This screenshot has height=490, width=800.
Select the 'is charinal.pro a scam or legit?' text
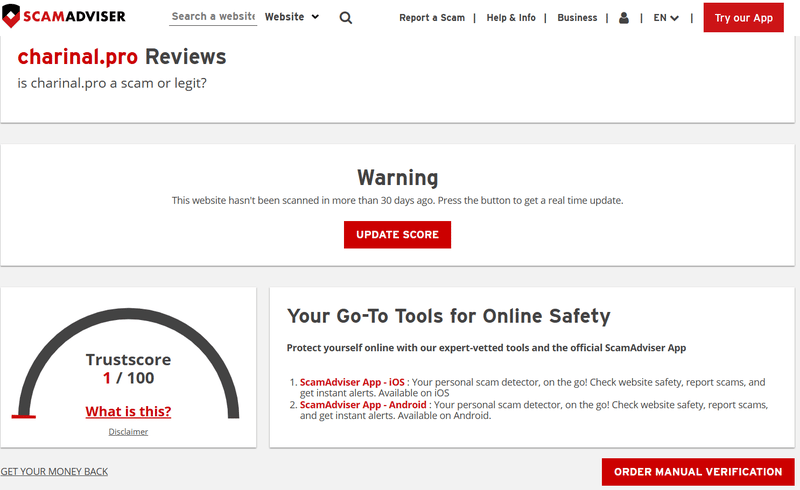click(x=112, y=83)
